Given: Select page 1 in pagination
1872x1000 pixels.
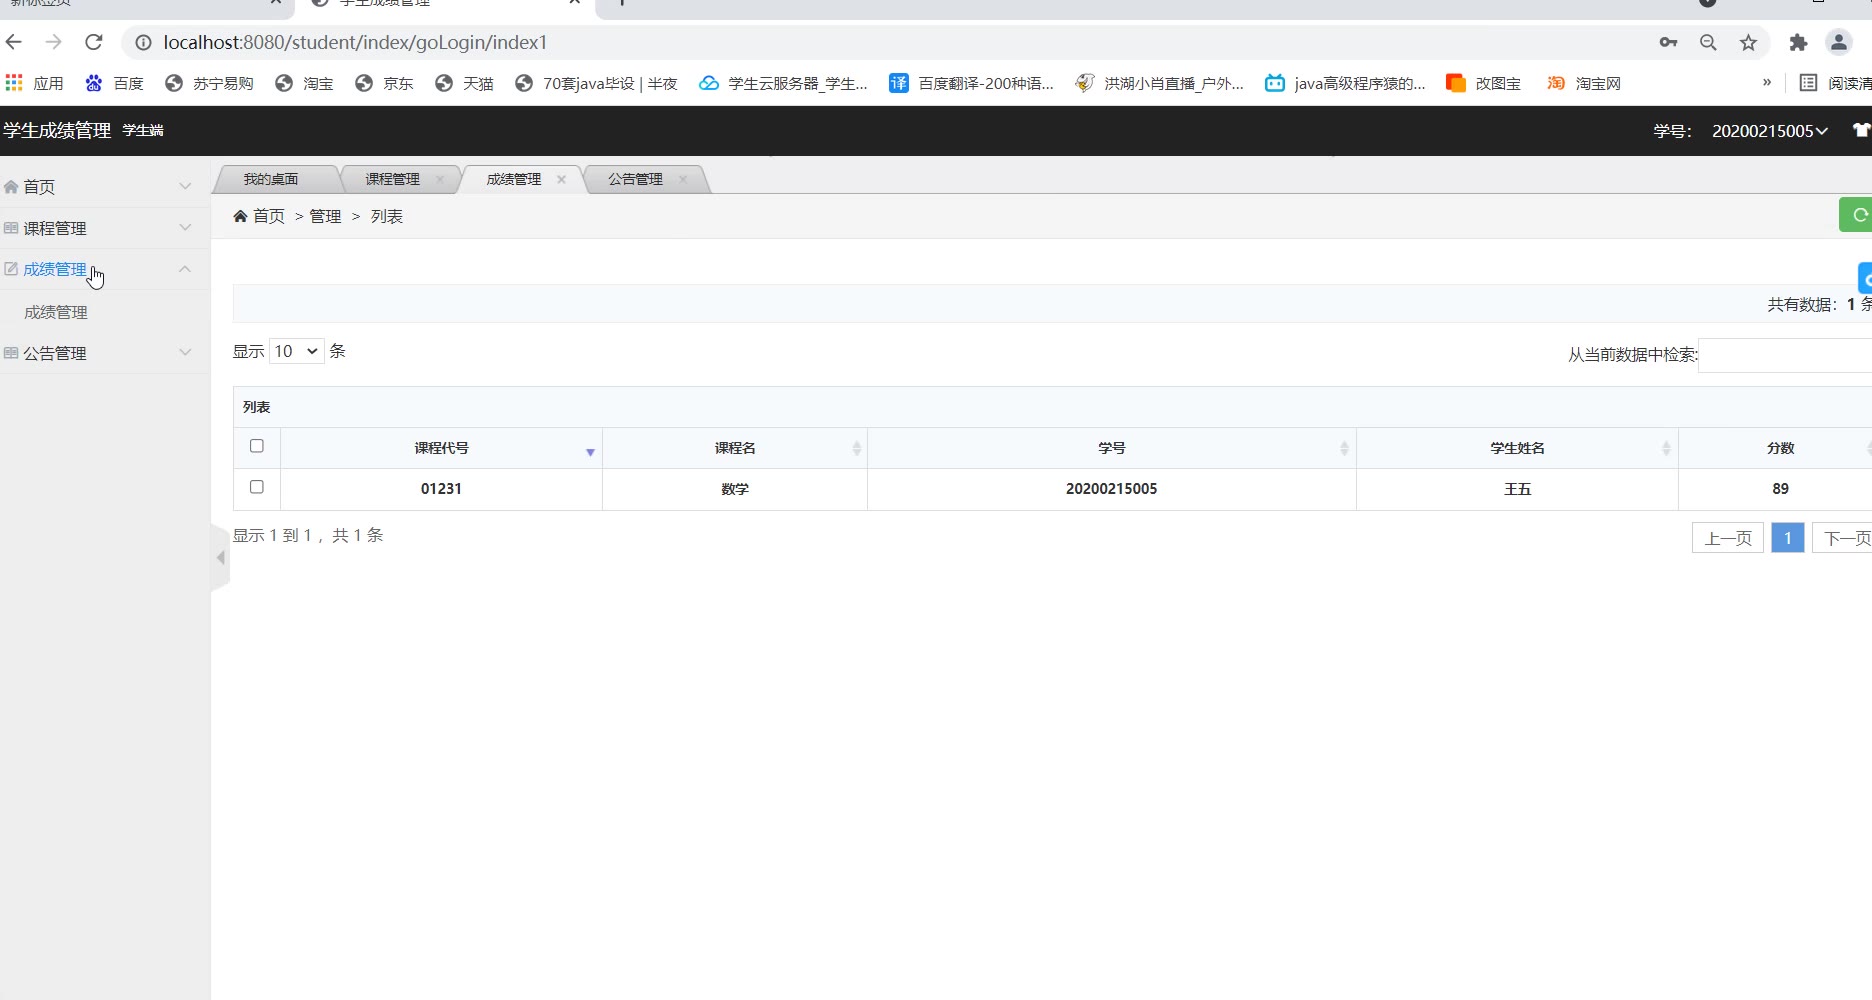Looking at the screenshot, I should click(1788, 538).
